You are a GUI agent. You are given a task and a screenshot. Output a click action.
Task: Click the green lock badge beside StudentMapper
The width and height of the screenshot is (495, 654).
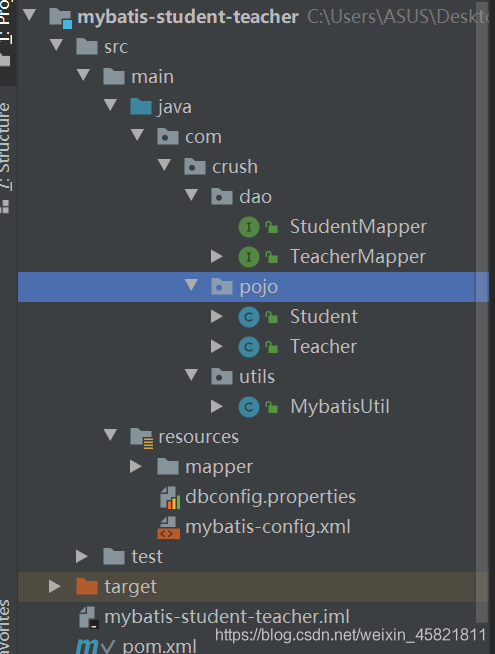[272, 227]
